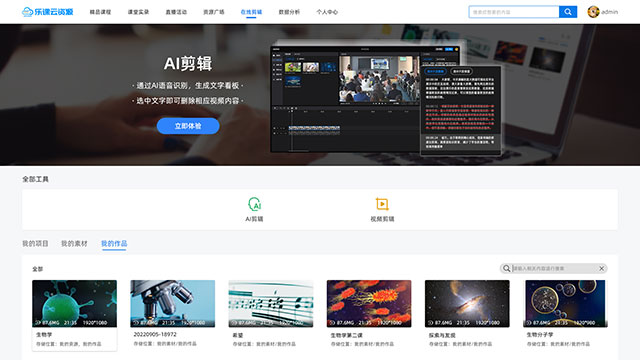Open the 视频剪辑 tool icon
640x360 pixels.
[382, 204]
